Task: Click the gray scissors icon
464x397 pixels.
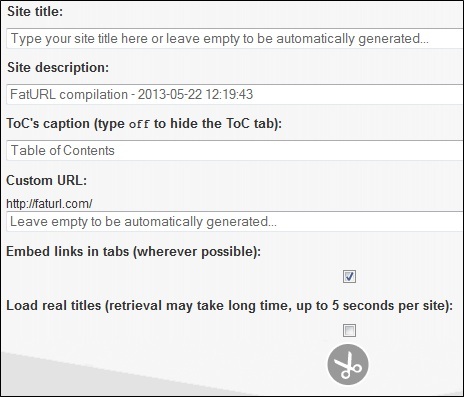Action: (x=348, y=365)
